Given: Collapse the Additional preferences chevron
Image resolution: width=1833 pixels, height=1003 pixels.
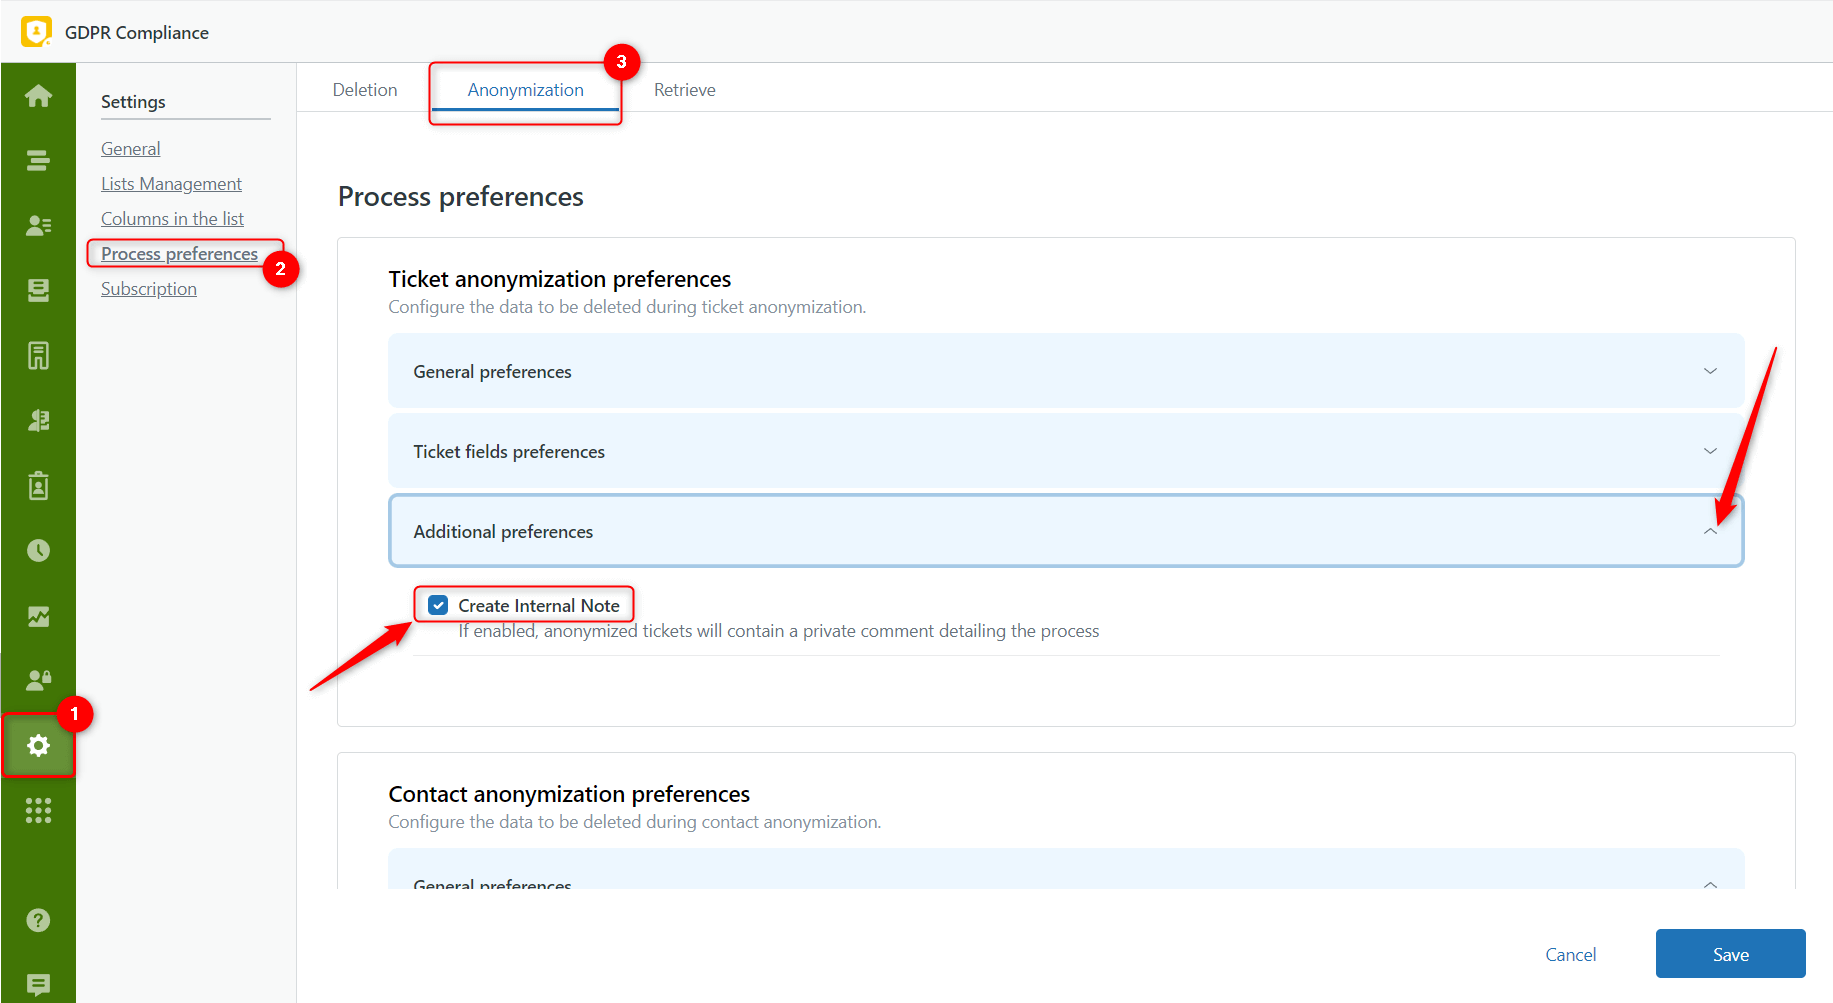Looking at the screenshot, I should [x=1710, y=531].
